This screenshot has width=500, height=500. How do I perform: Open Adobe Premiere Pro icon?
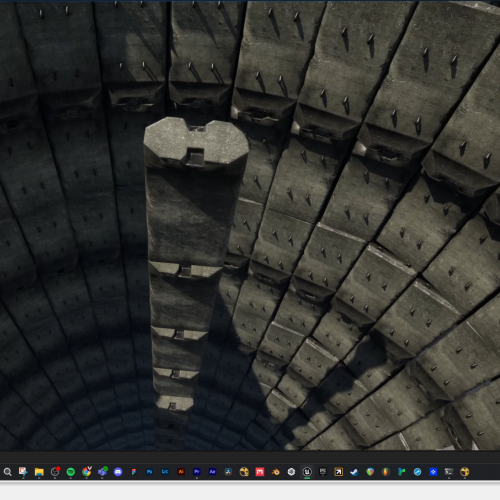coord(197,472)
